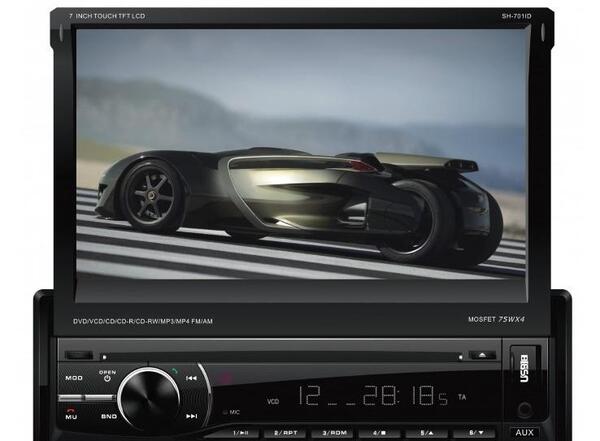Tap the MOSFET 75WX4 label
The image size is (600, 441).
(x=496, y=319)
